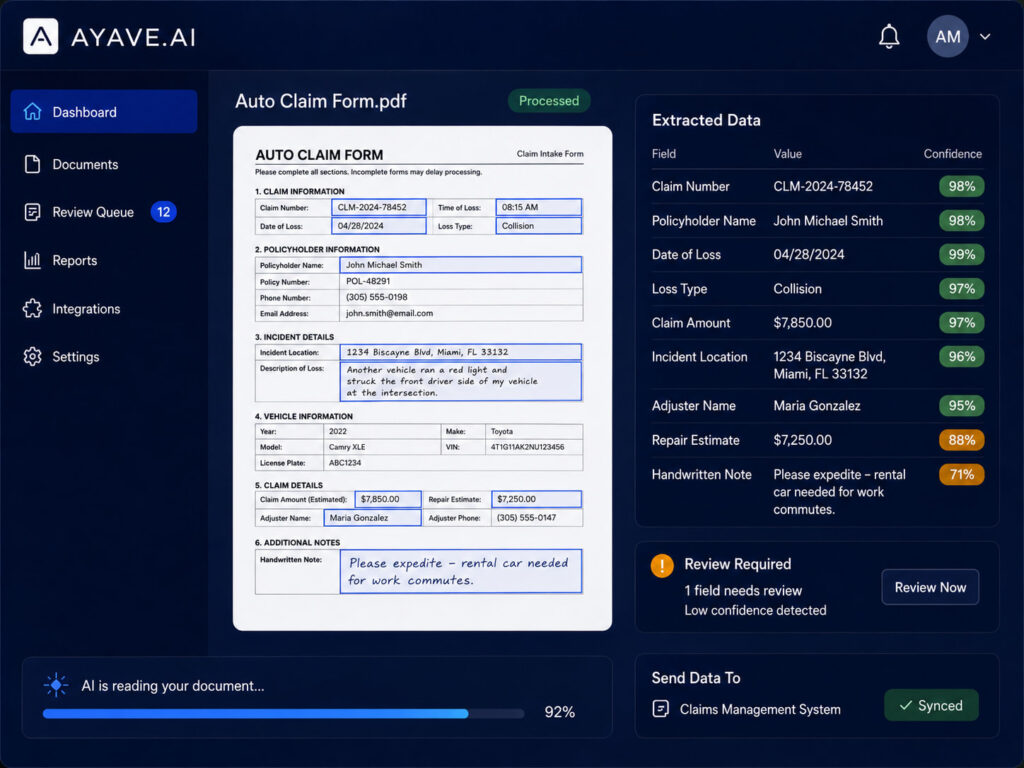Click the Settings gear icon
The image size is (1024, 768).
[x=33, y=357]
